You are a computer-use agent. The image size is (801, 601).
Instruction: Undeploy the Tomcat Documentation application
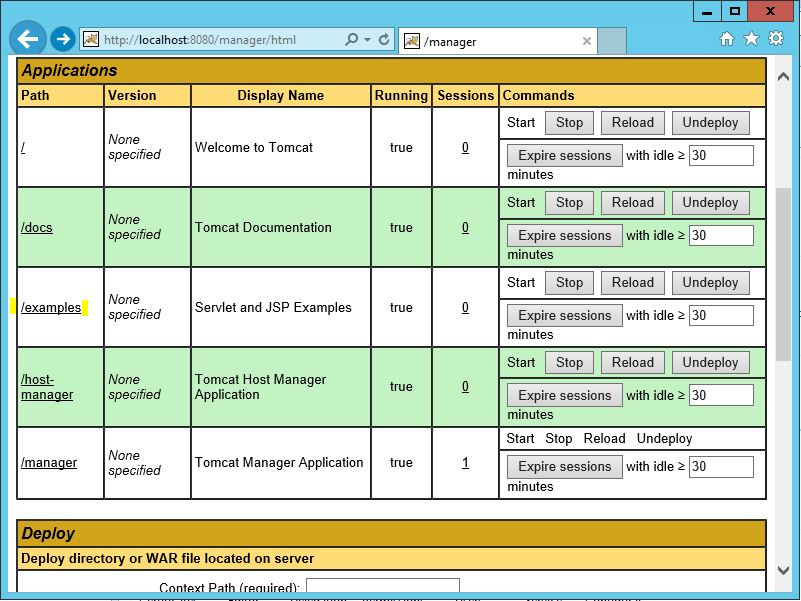[710, 203]
